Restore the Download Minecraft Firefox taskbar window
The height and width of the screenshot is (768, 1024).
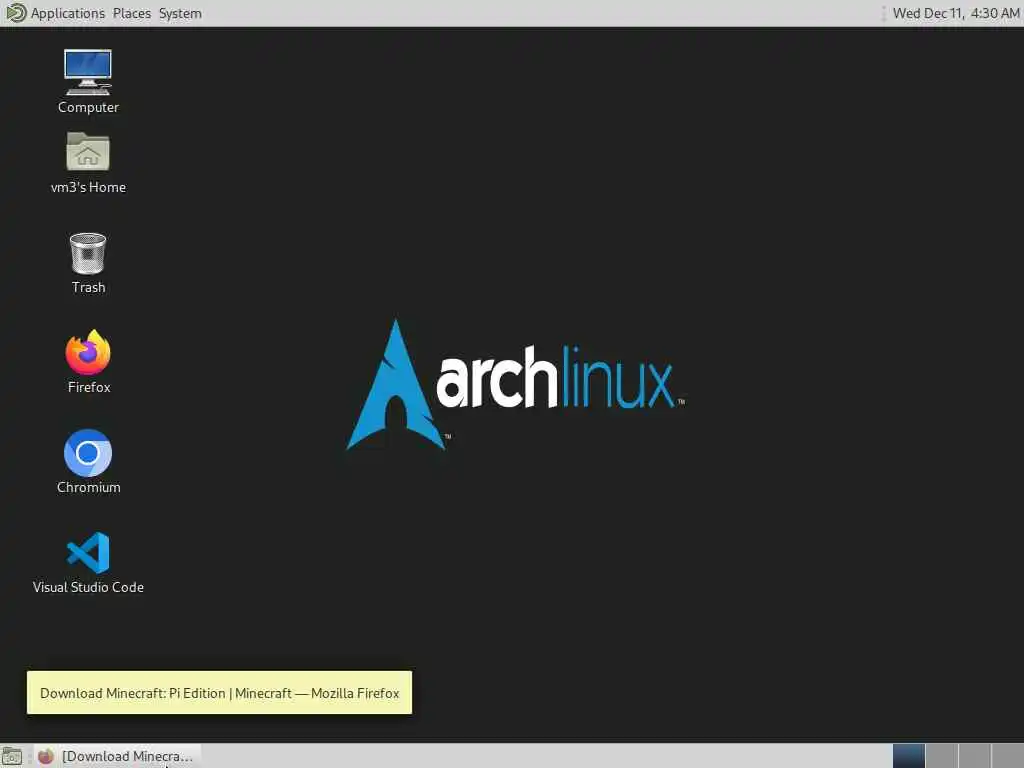click(116, 756)
